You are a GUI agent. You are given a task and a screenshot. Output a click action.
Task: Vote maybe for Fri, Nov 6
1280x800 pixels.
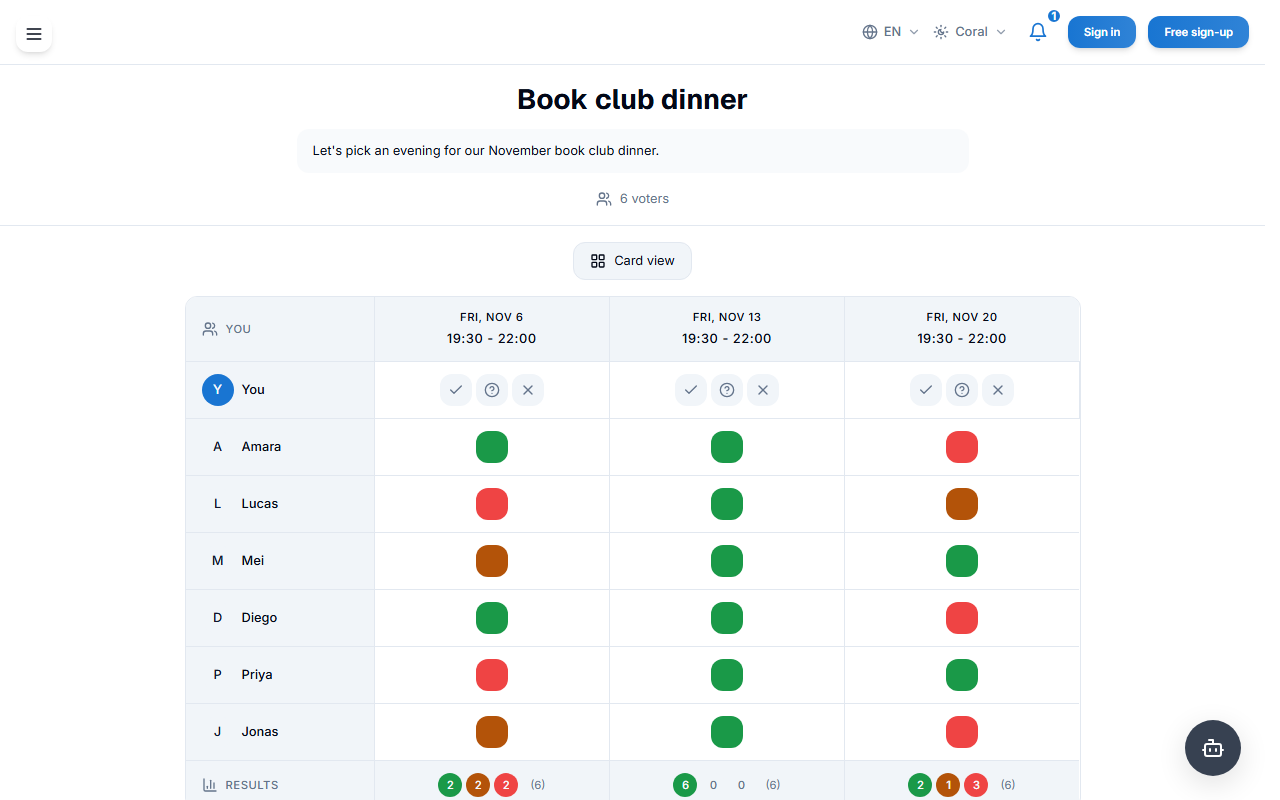point(492,390)
